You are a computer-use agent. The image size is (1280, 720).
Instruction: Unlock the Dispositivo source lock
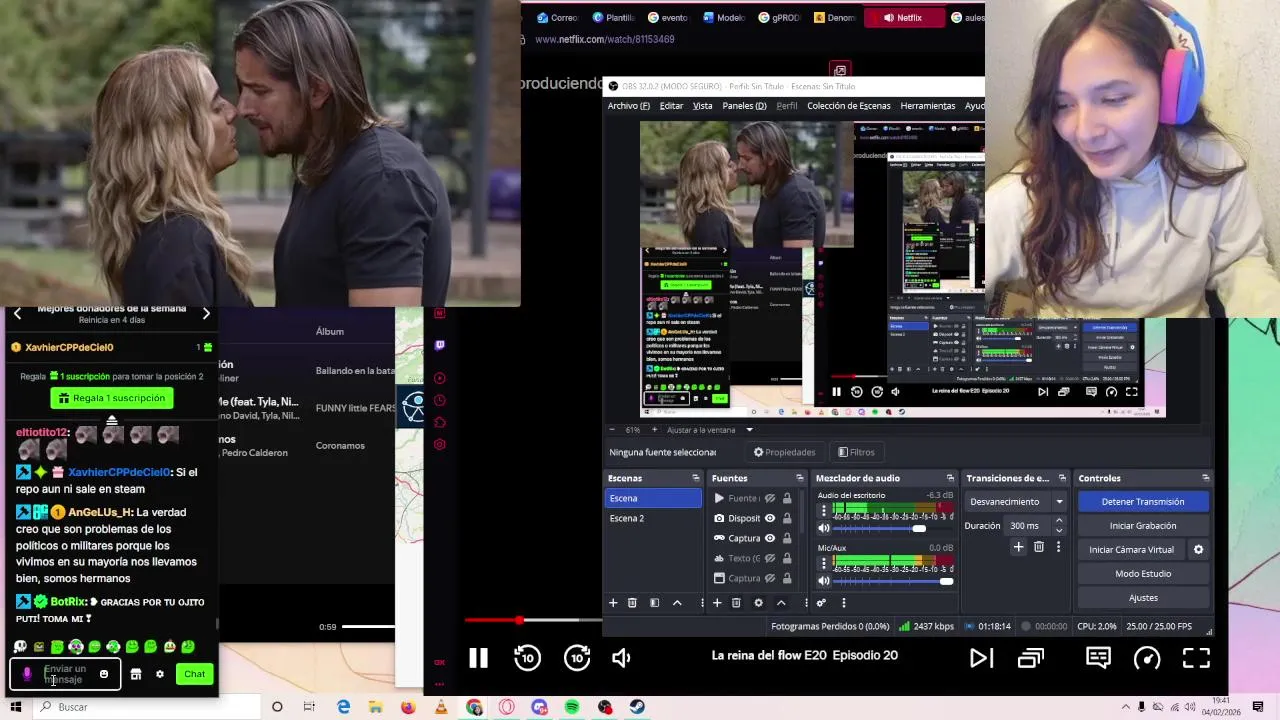(787, 518)
